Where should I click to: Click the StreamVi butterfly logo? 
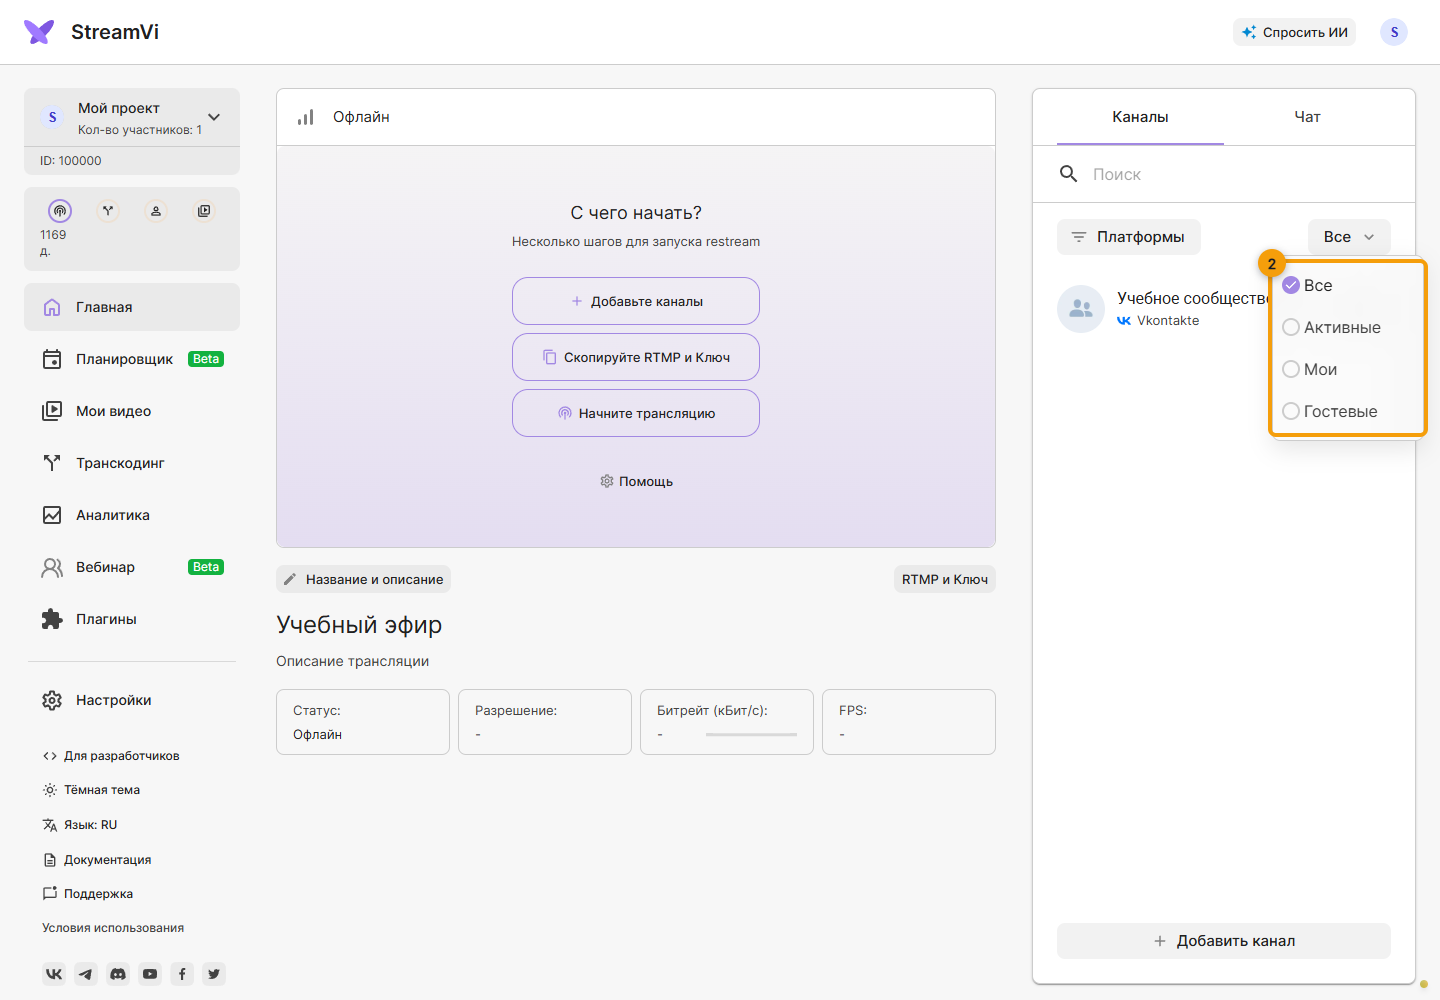click(x=39, y=32)
